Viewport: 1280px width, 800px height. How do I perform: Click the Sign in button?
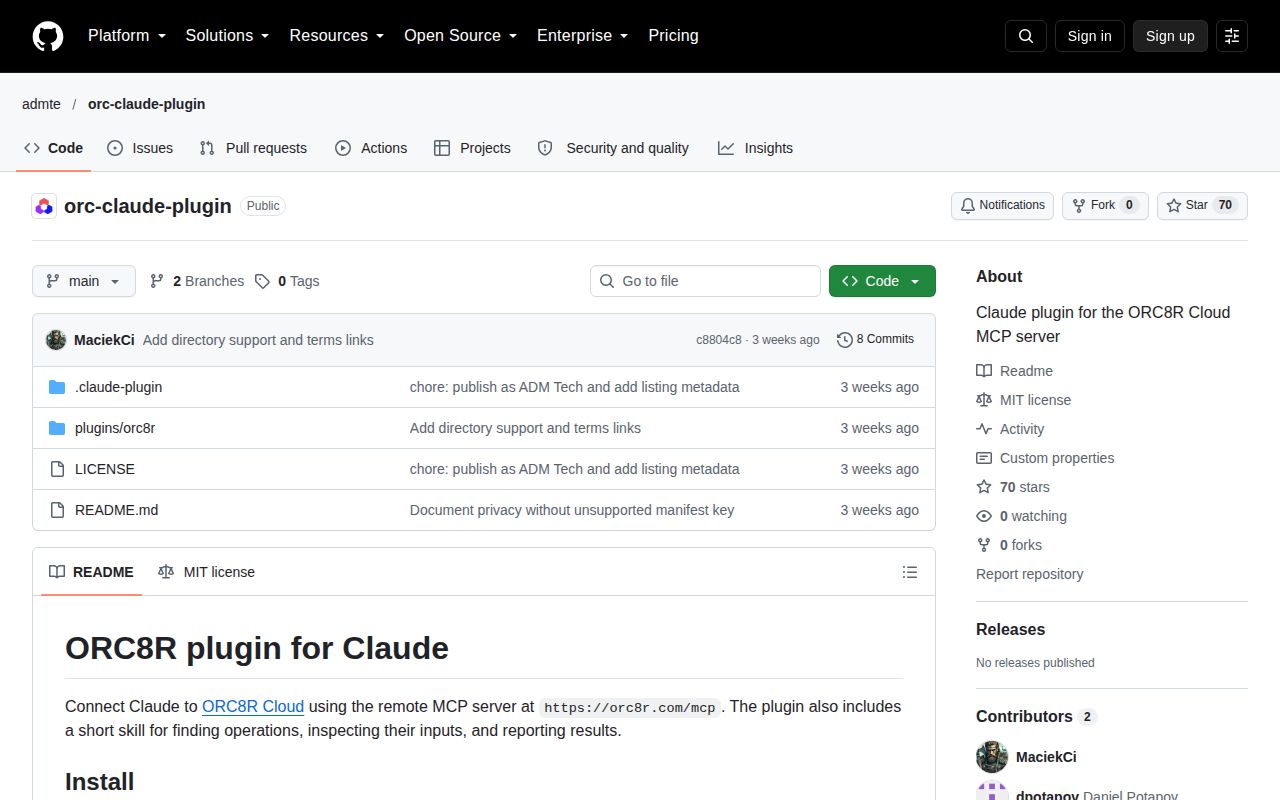[1089, 36]
